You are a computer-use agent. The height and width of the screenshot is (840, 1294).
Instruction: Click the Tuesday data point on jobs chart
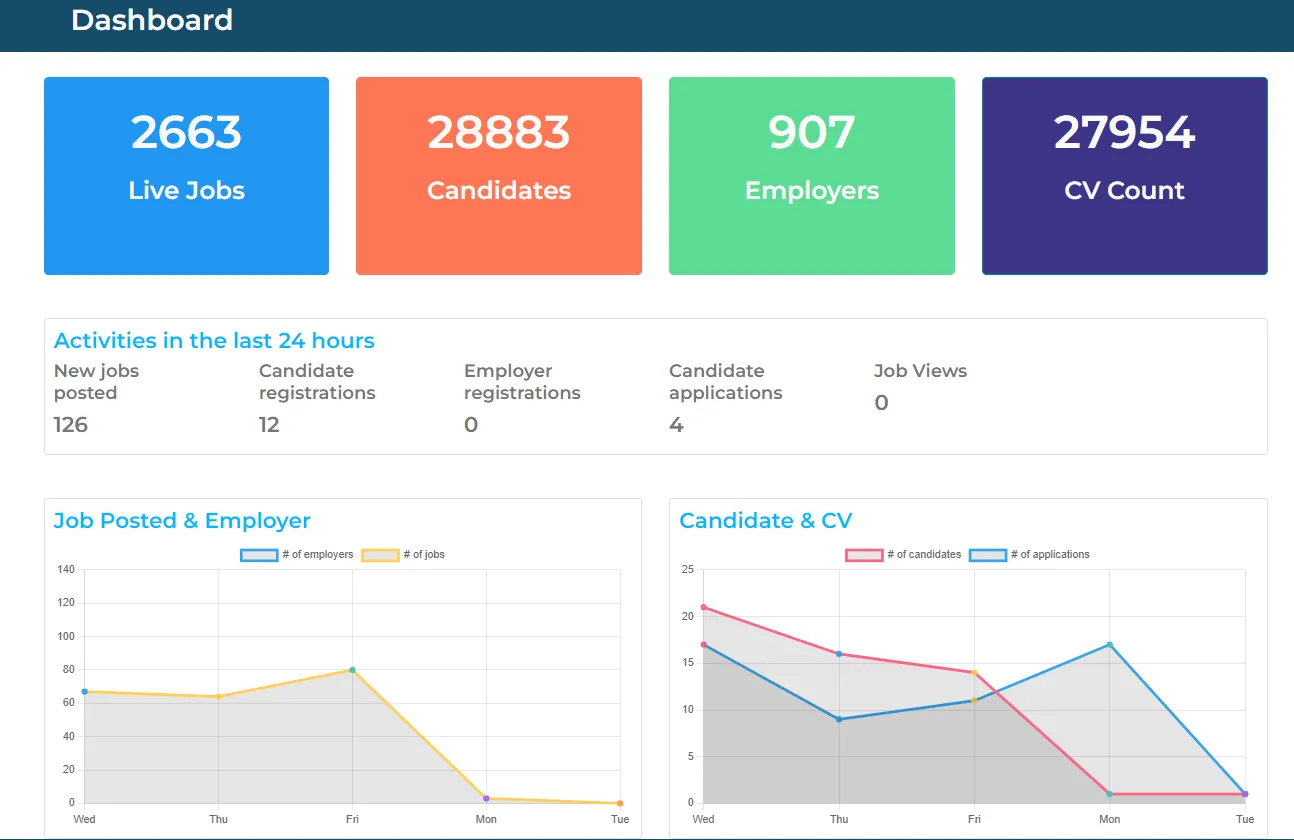point(620,803)
